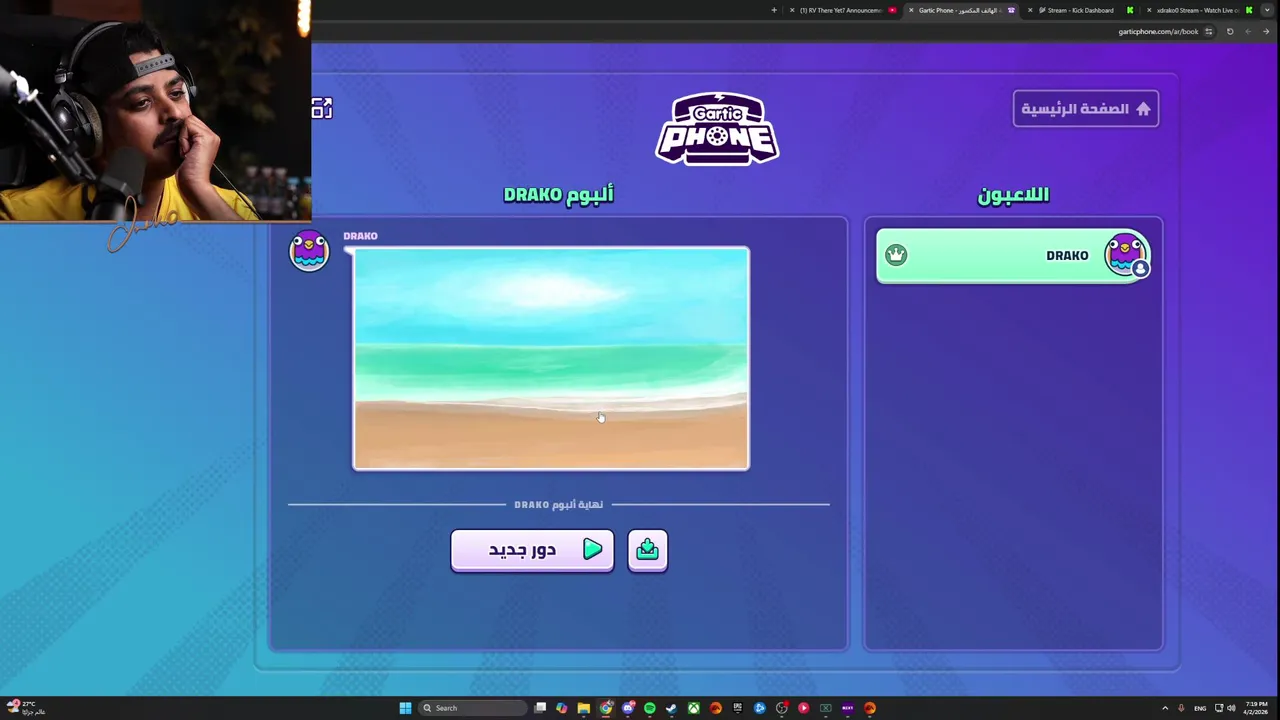
Task: Switch input language via ENG indicator
Action: coord(1200,708)
